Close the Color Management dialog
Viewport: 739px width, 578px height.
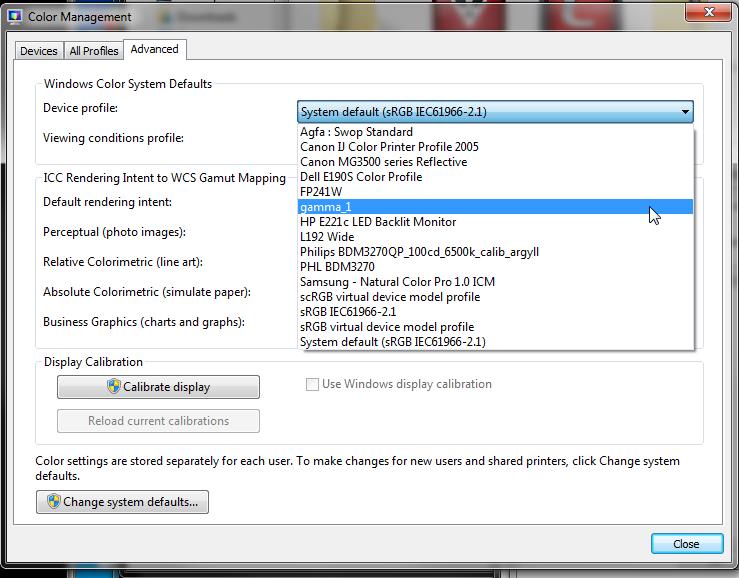(x=687, y=544)
